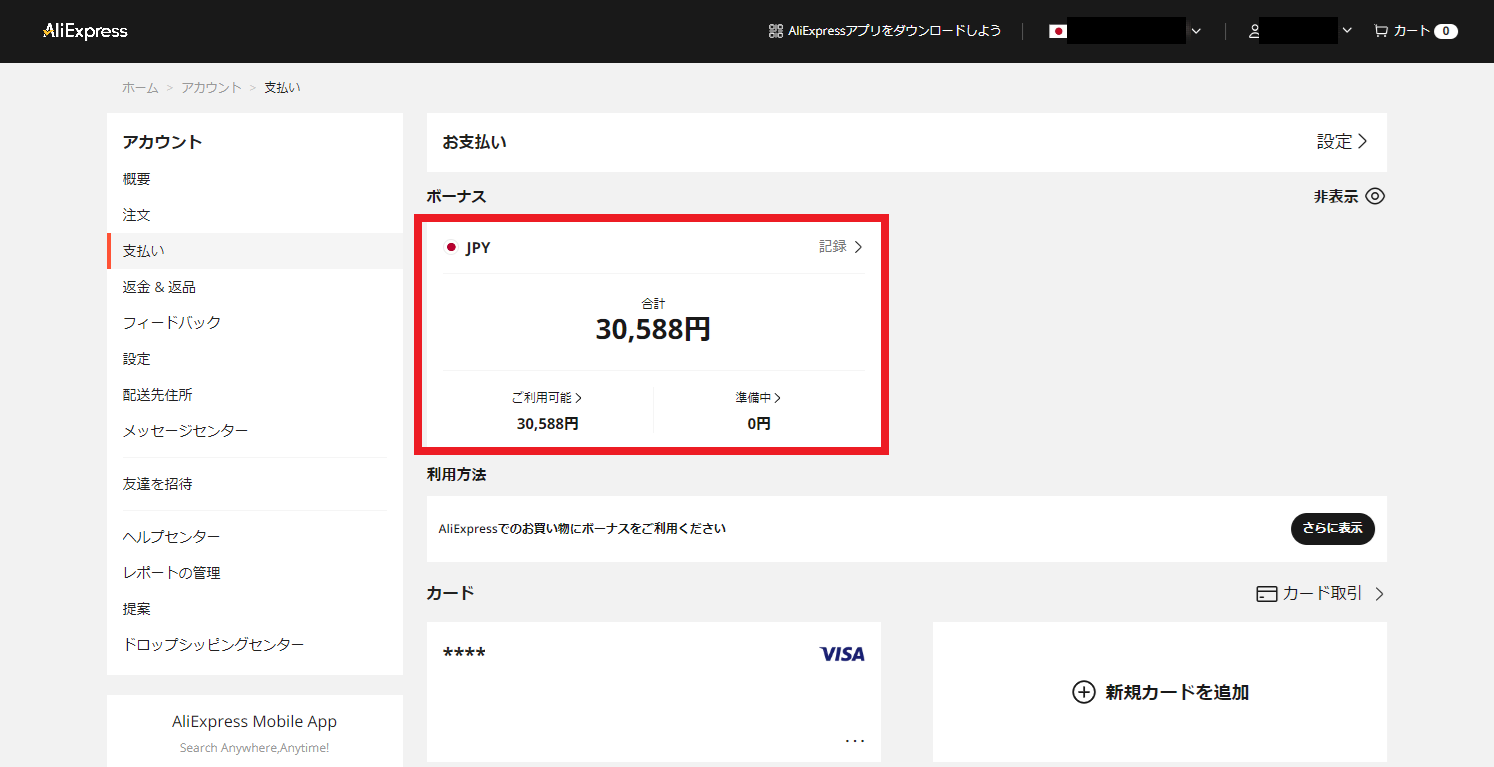Open the VISA card options via the ellipsis
Image resolution: width=1494 pixels, height=767 pixels.
coord(855,740)
